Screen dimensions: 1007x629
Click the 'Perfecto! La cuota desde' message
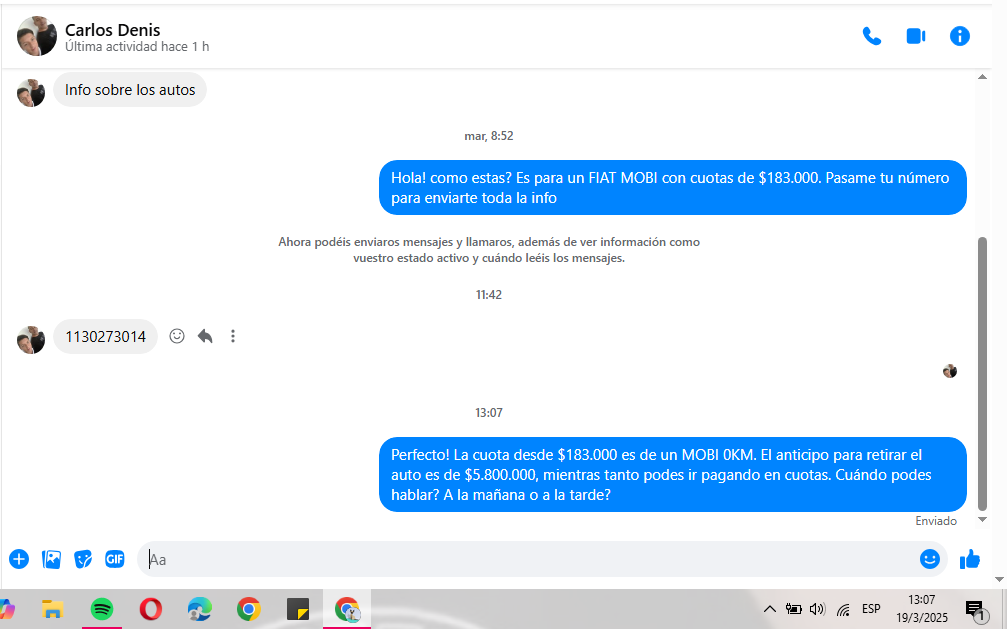click(x=672, y=475)
